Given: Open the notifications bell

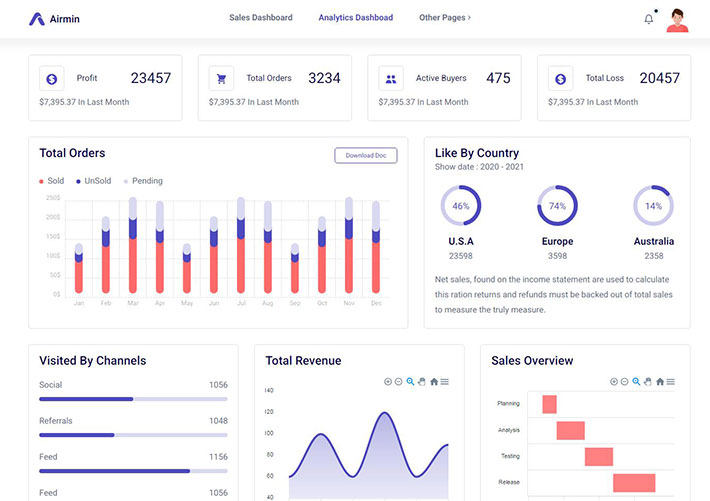Looking at the screenshot, I should (x=648, y=18).
